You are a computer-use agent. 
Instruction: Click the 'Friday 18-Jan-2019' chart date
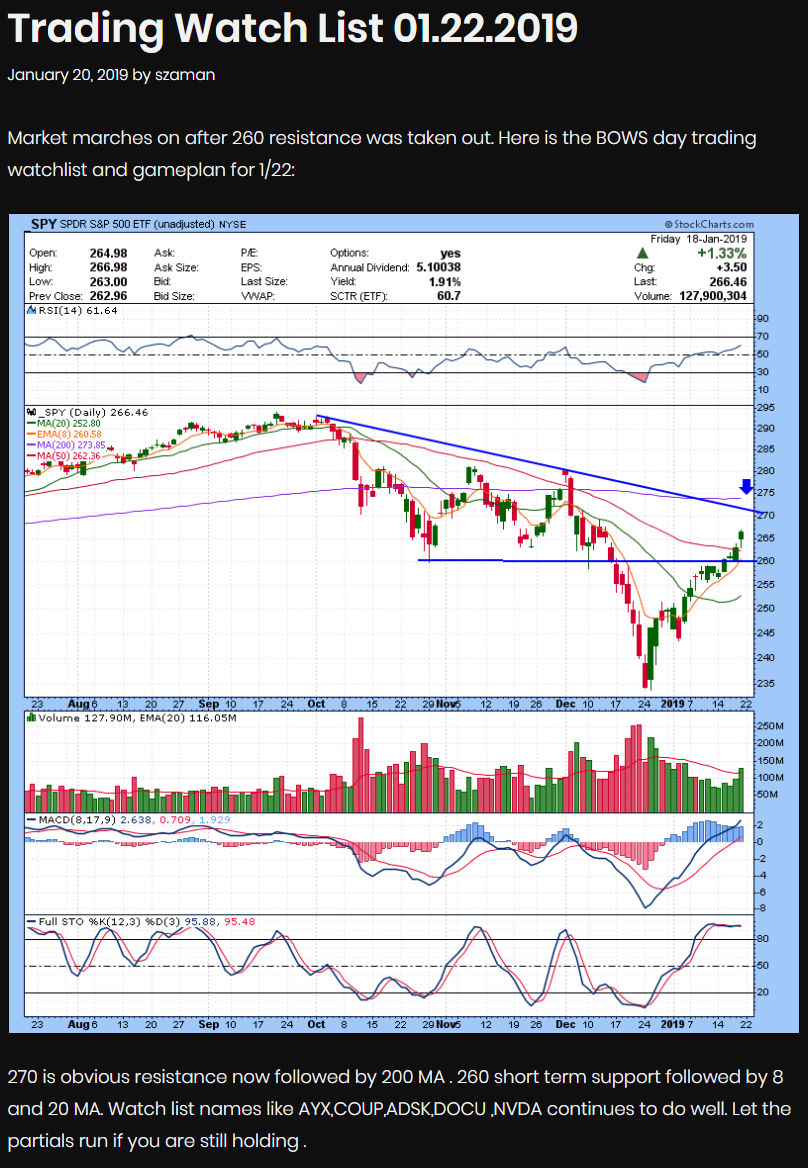[699, 239]
